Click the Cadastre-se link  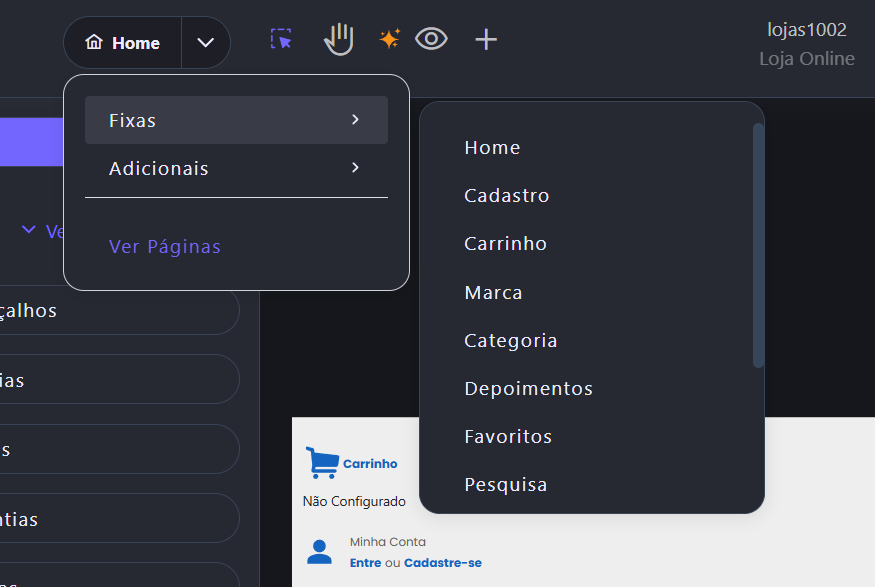pos(443,563)
